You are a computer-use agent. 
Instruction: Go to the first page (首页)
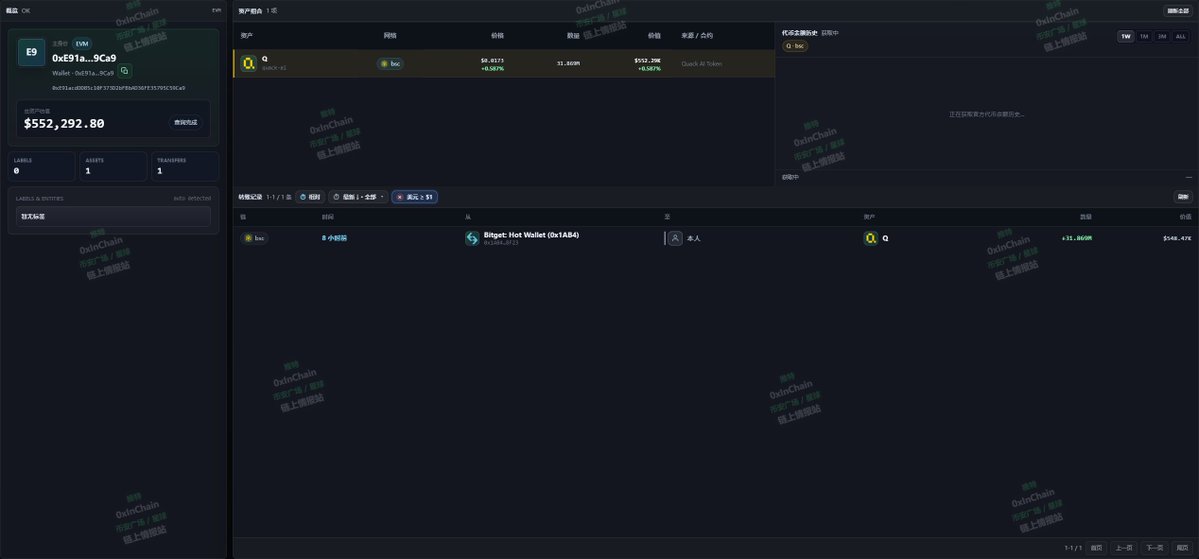(x=1097, y=548)
